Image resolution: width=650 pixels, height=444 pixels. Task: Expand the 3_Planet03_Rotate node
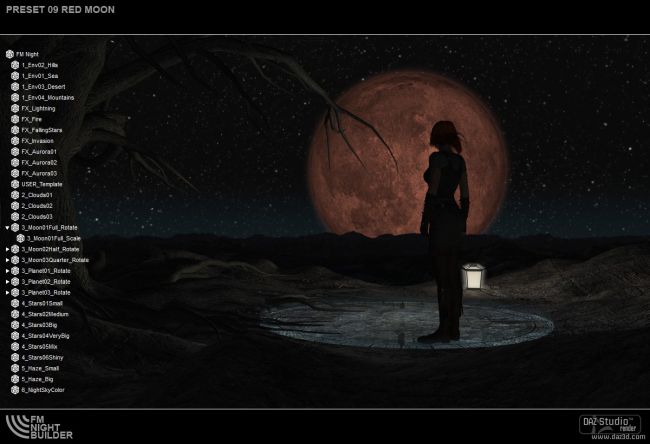point(7,292)
